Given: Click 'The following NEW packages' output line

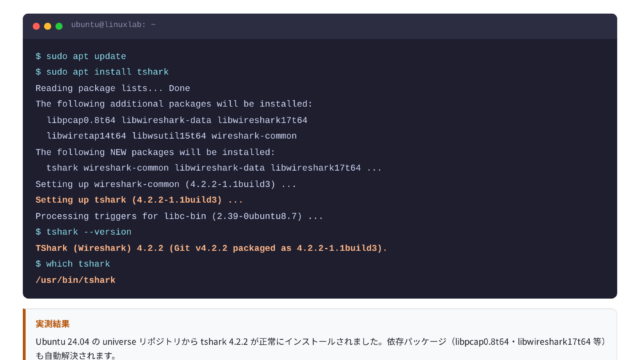Looking at the screenshot, I should (155, 152).
